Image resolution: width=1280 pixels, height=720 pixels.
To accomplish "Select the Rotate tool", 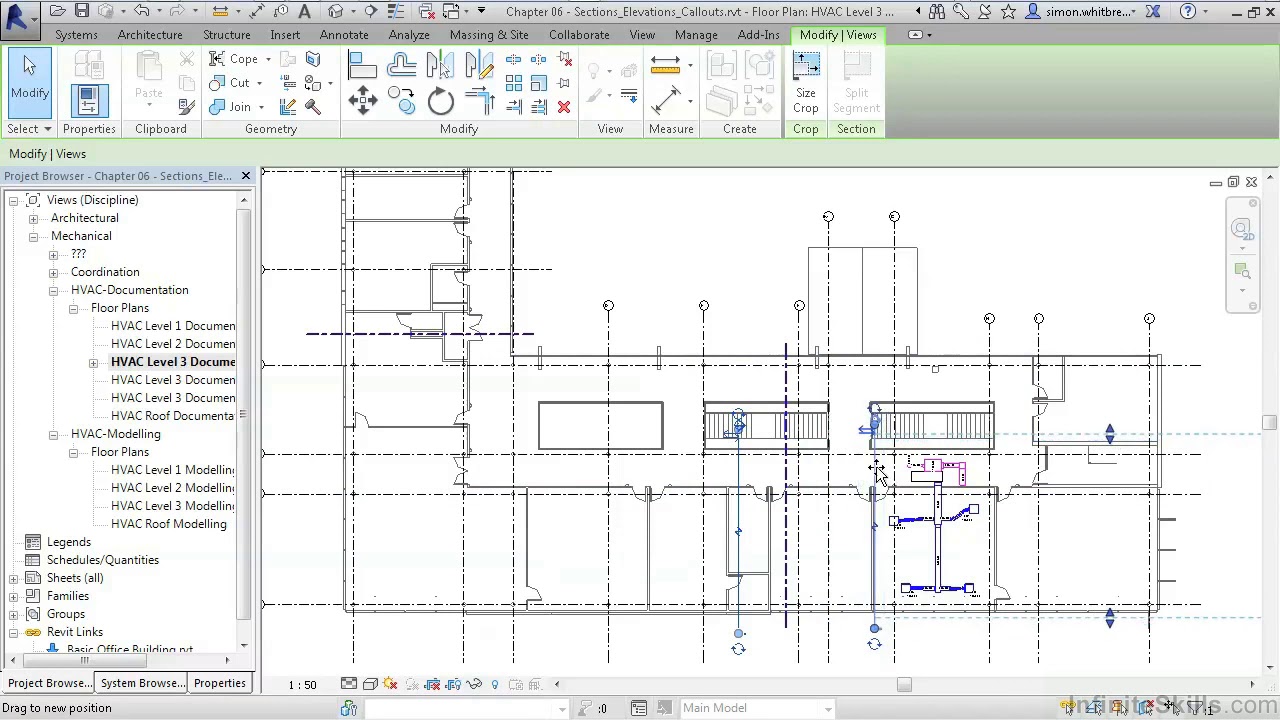I will tap(440, 101).
